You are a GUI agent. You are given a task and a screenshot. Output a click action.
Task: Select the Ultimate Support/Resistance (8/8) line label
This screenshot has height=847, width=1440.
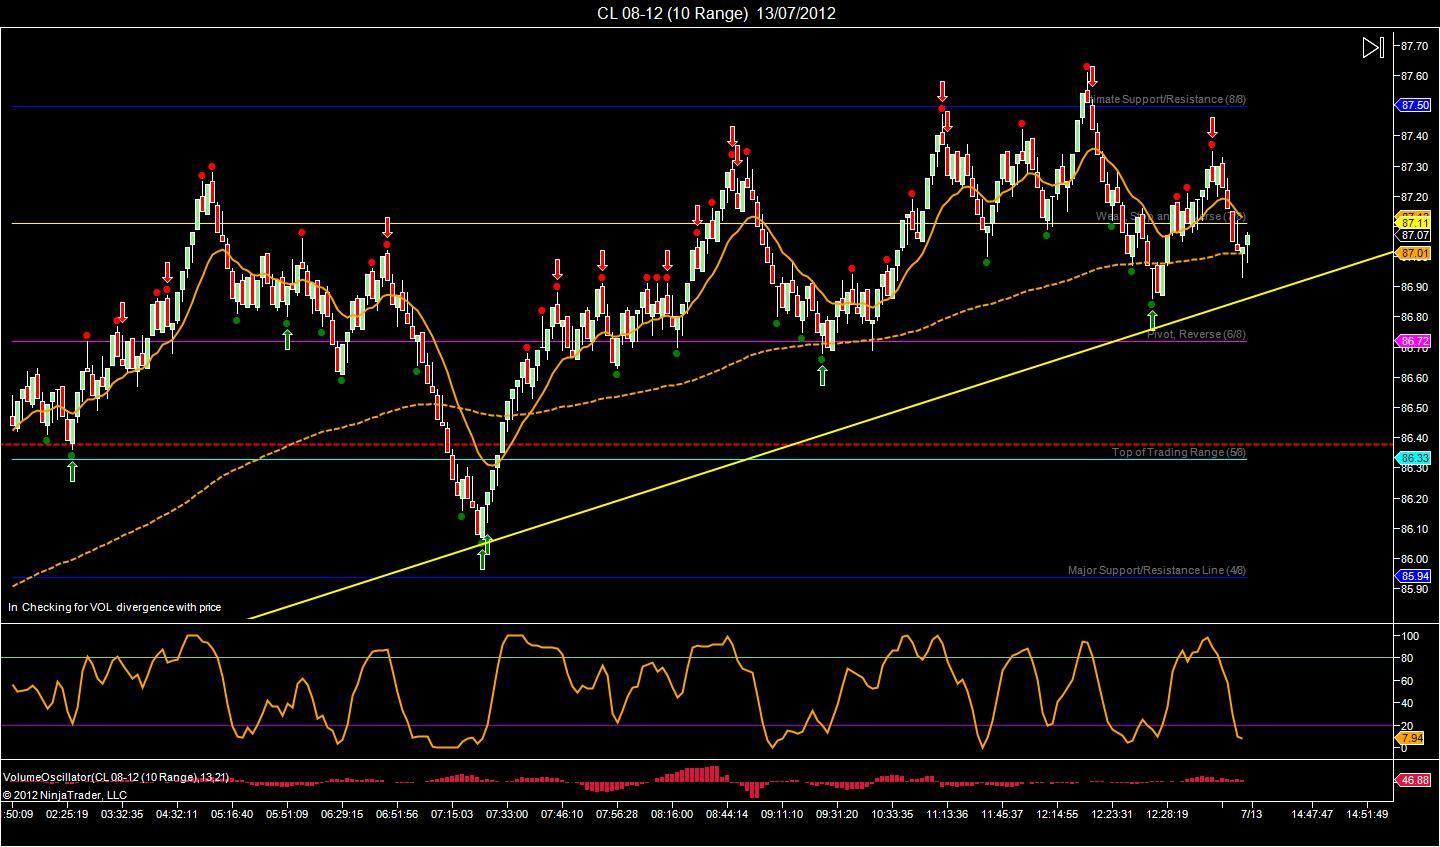(x=1165, y=99)
